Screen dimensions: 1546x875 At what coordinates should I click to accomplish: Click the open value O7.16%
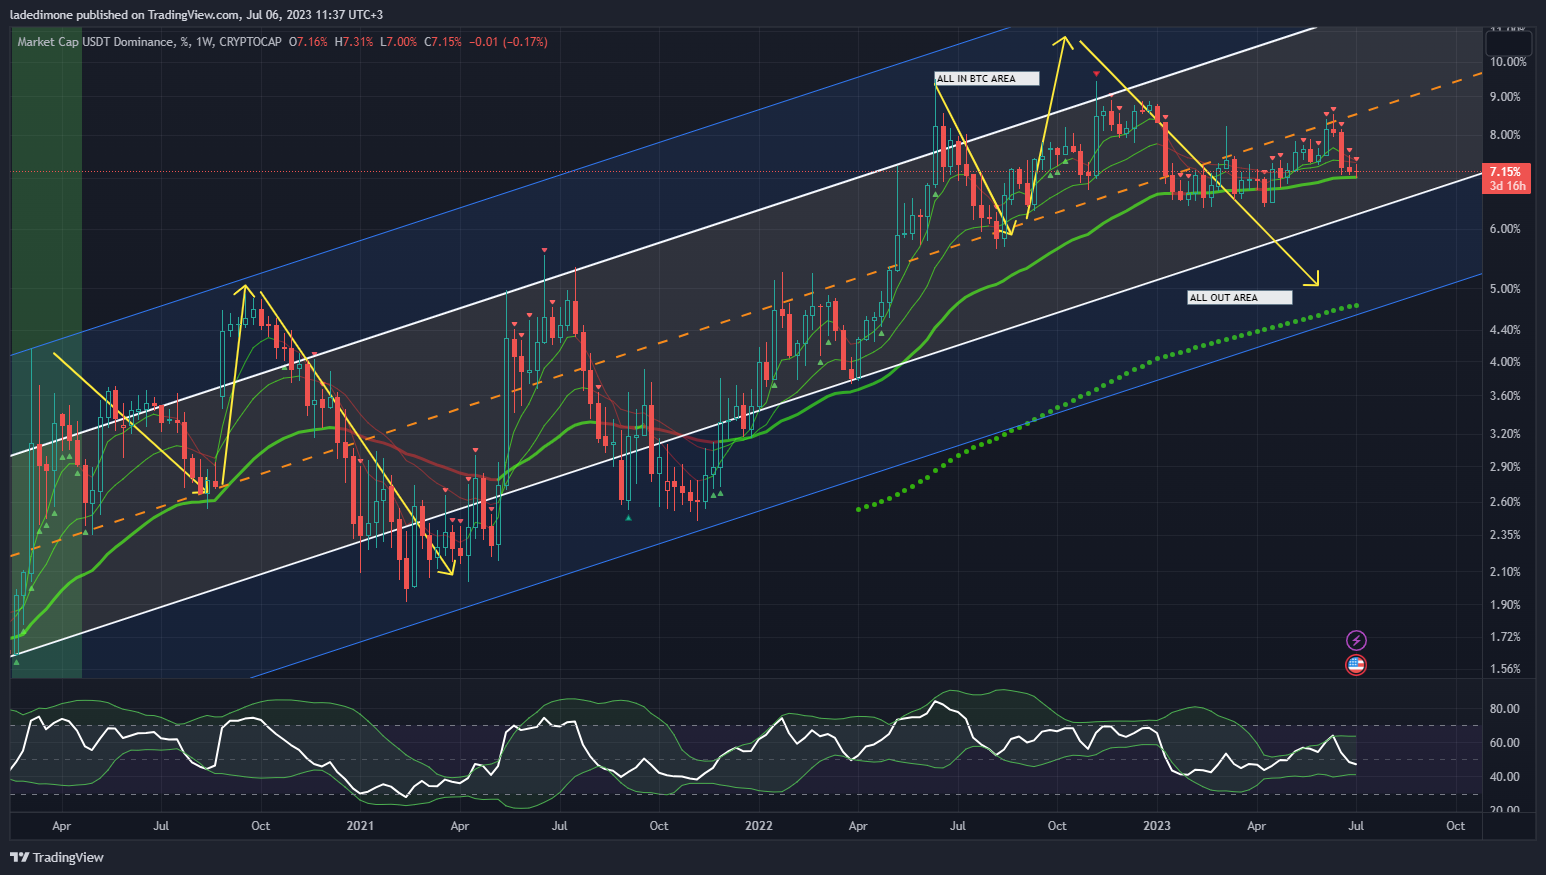[x=308, y=42]
